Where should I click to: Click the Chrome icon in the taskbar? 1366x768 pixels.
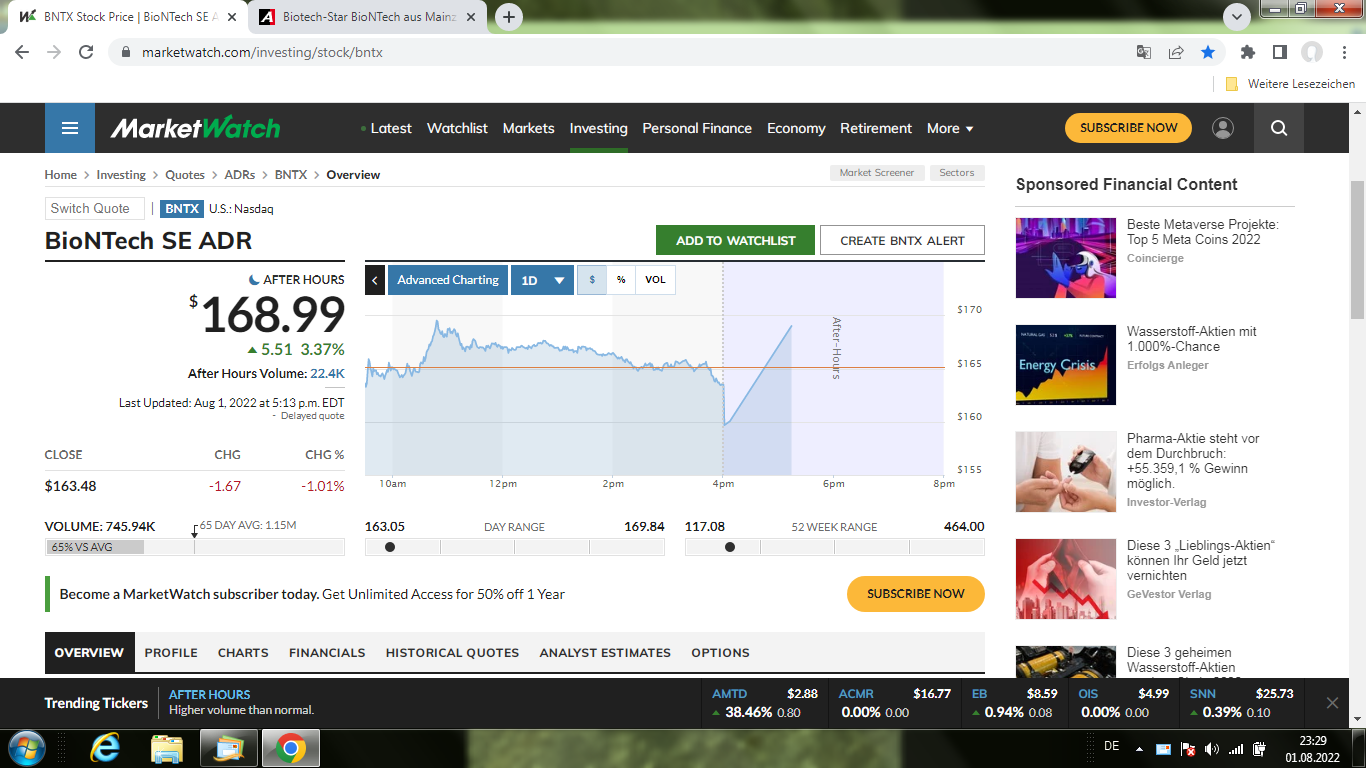click(x=291, y=748)
